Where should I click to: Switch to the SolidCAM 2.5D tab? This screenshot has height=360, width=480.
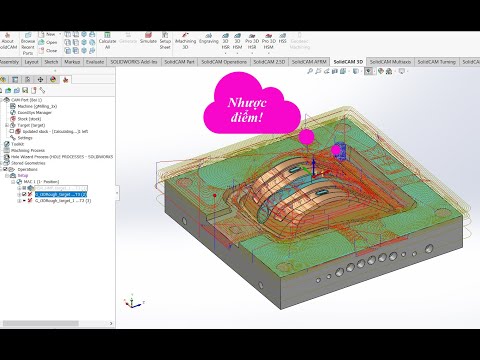pos(269,62)
